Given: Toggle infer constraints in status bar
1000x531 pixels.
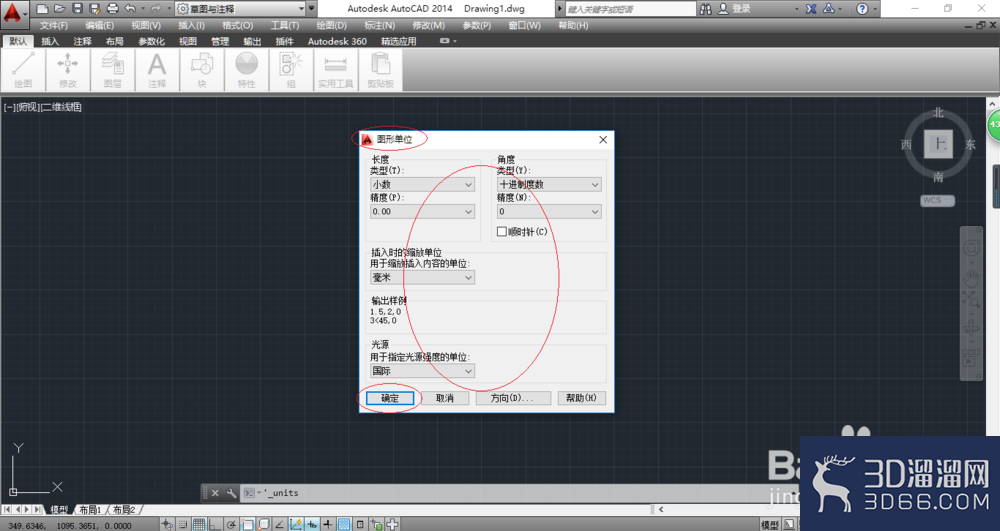Looking at the screenshot, I should click(167, 525).
